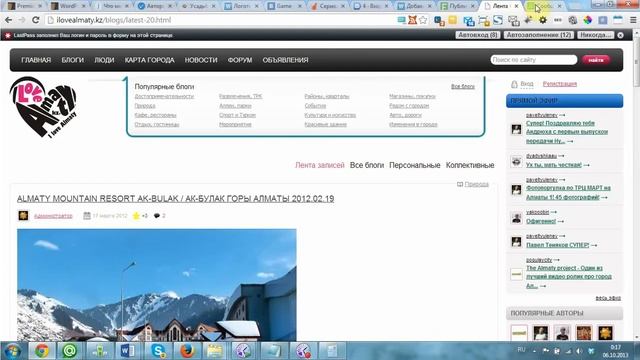Screen dimensions: 640x360
Task: Click the RU language indicator in tray
Action: (x=521, y=350)
